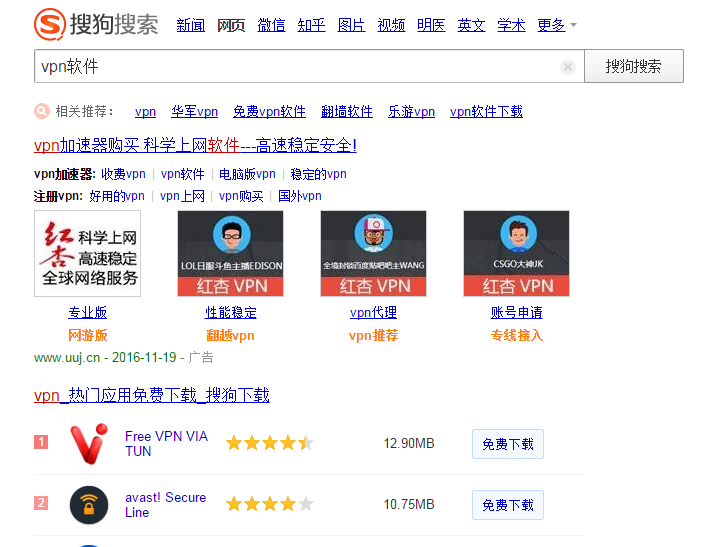Open related suggestion 华军vpn
Viewport: 703px width, 547px height.
pos(195,111)
